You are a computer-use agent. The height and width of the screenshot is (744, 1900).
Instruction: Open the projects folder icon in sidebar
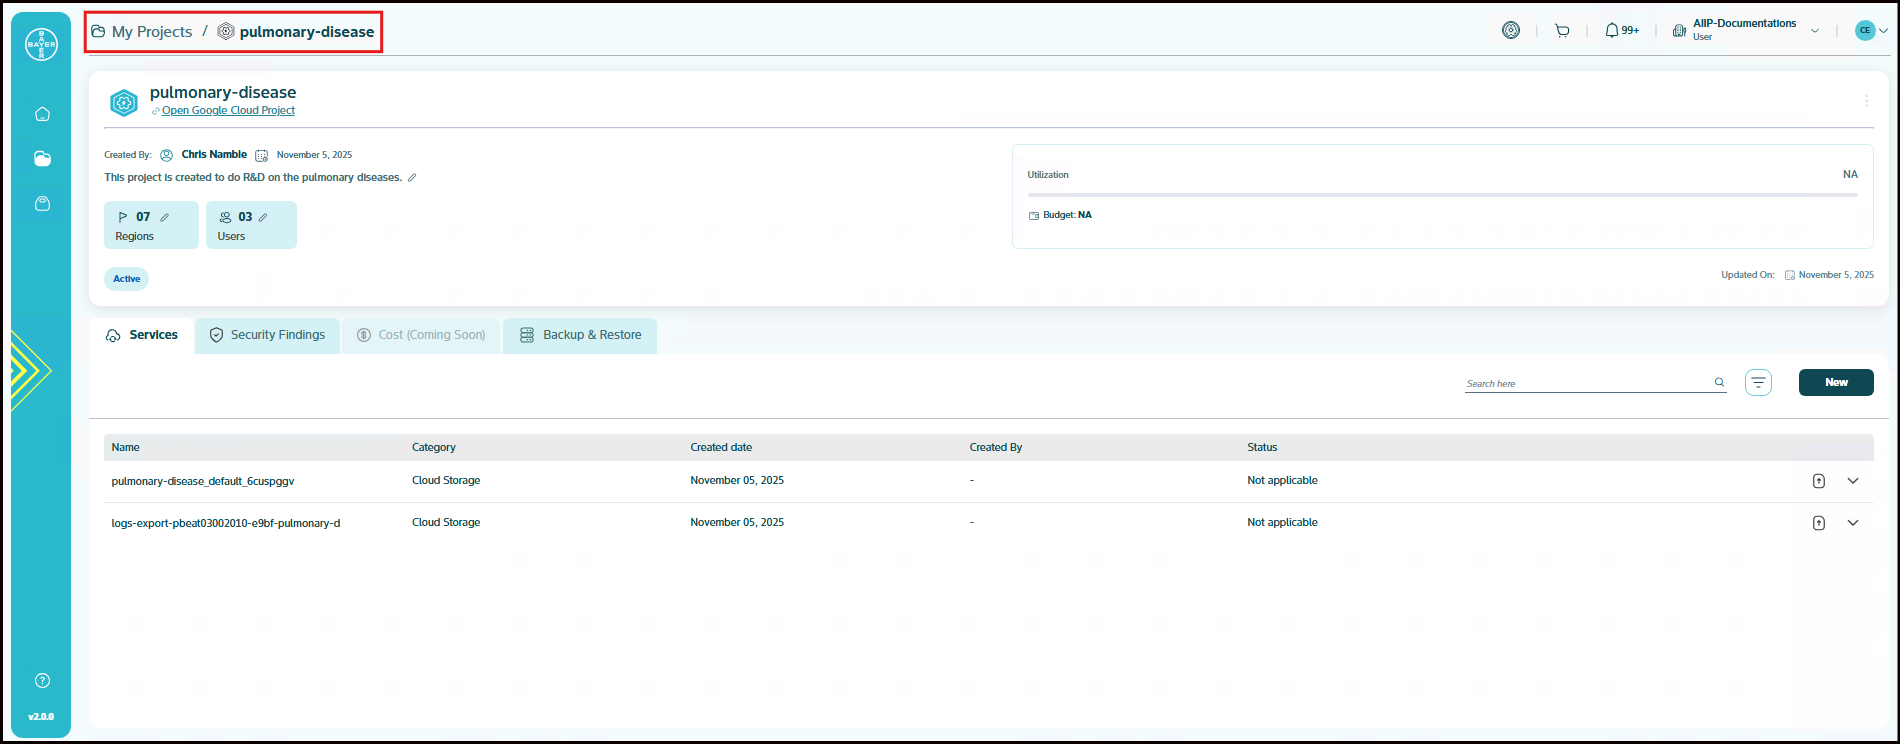click(42, 159)
